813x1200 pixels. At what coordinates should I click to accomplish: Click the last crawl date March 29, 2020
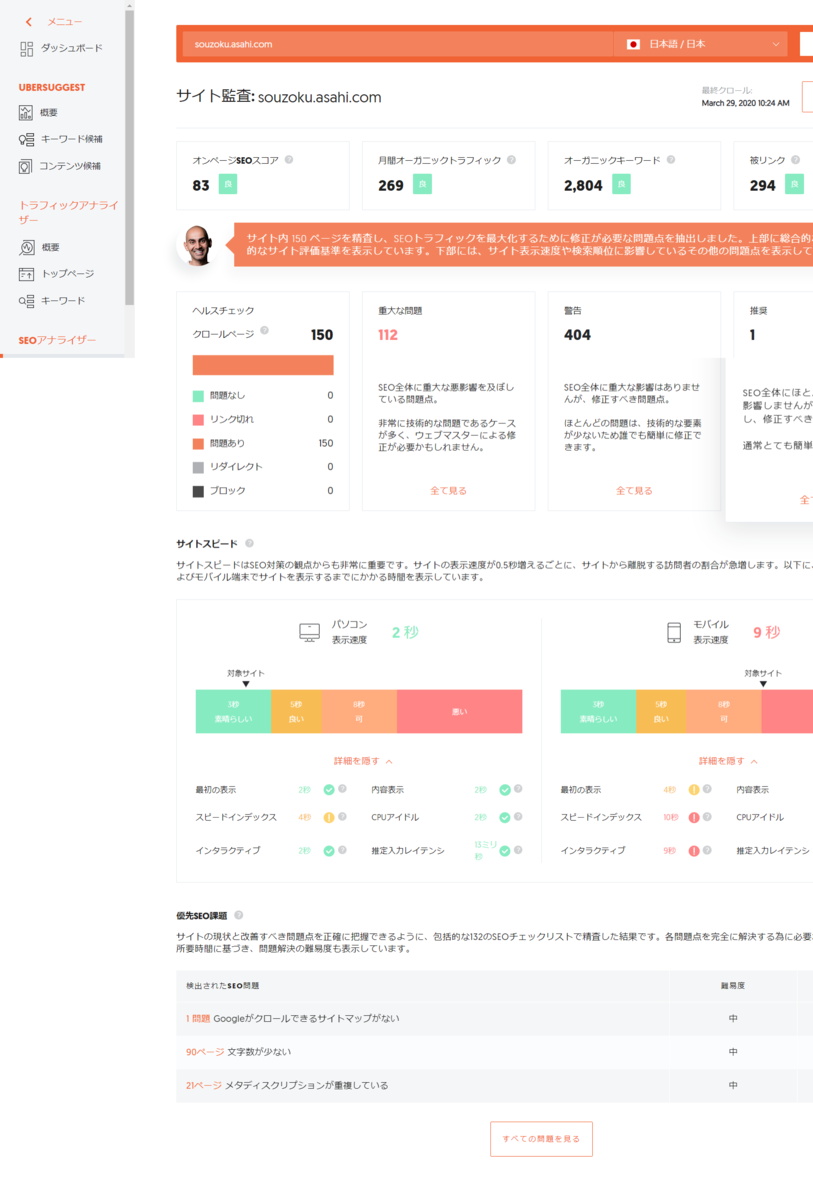click(745, 103)
